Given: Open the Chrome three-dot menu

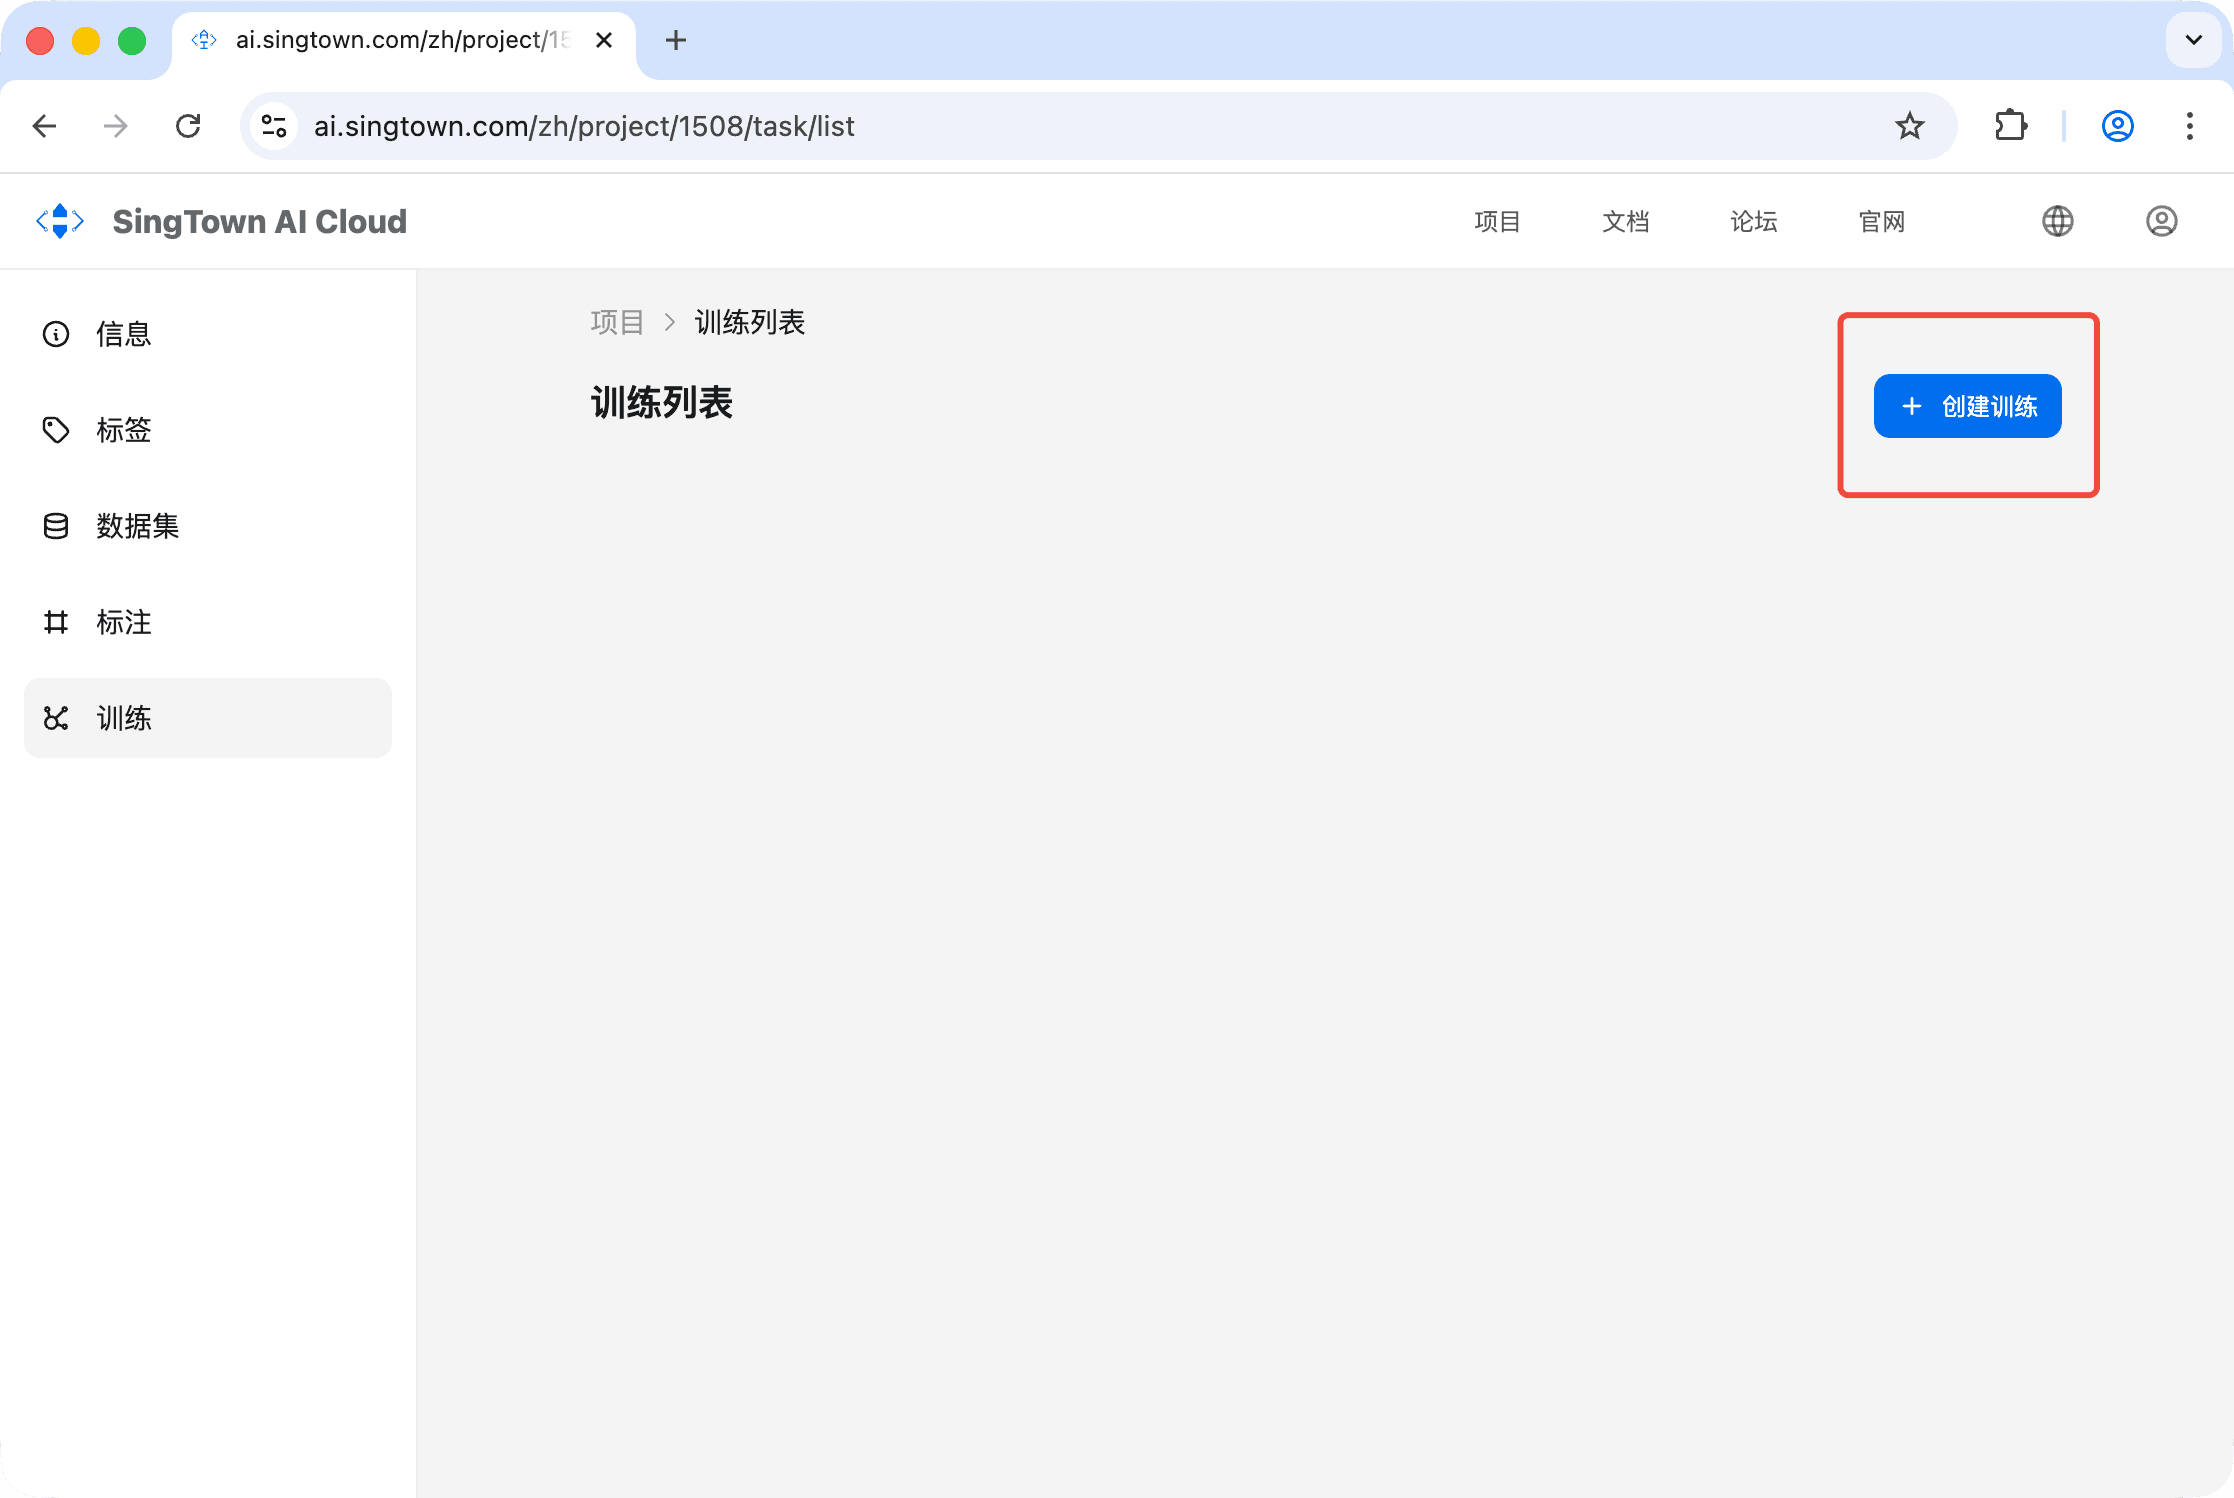Looking at the screenshot, I should 2189,126.
